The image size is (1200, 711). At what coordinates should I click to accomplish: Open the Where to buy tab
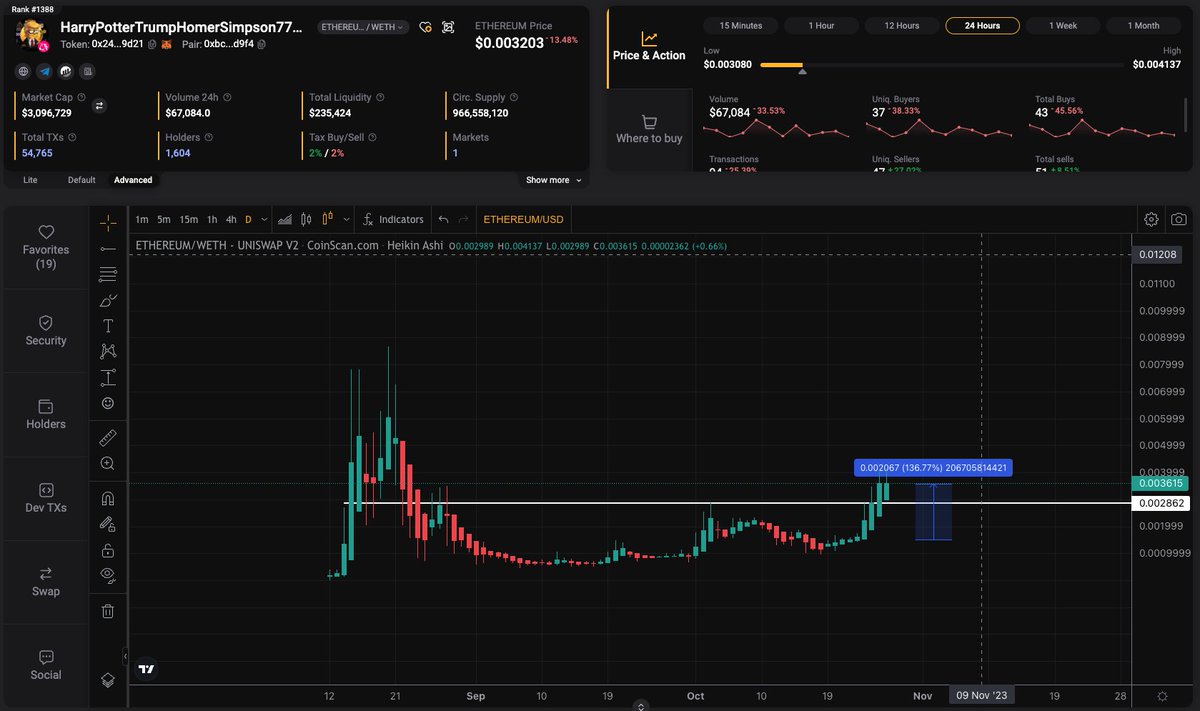[649, 129]
